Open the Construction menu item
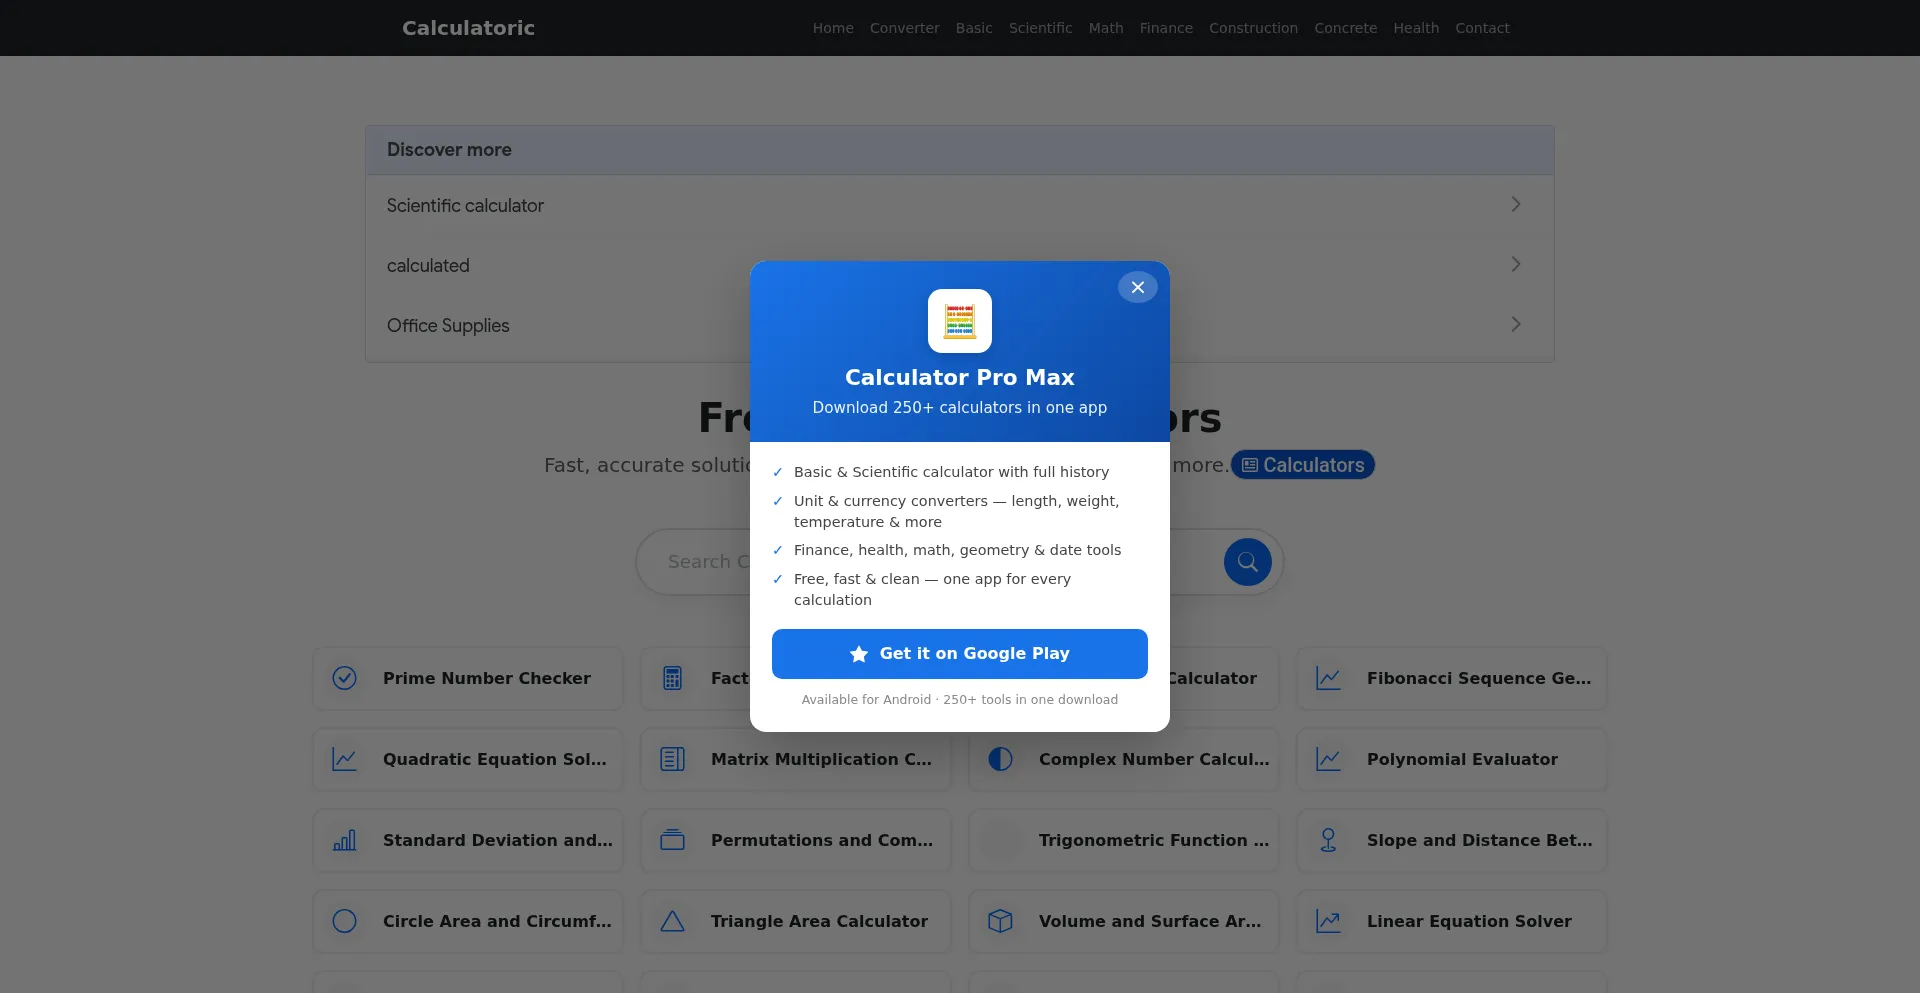 (1253, 28)
